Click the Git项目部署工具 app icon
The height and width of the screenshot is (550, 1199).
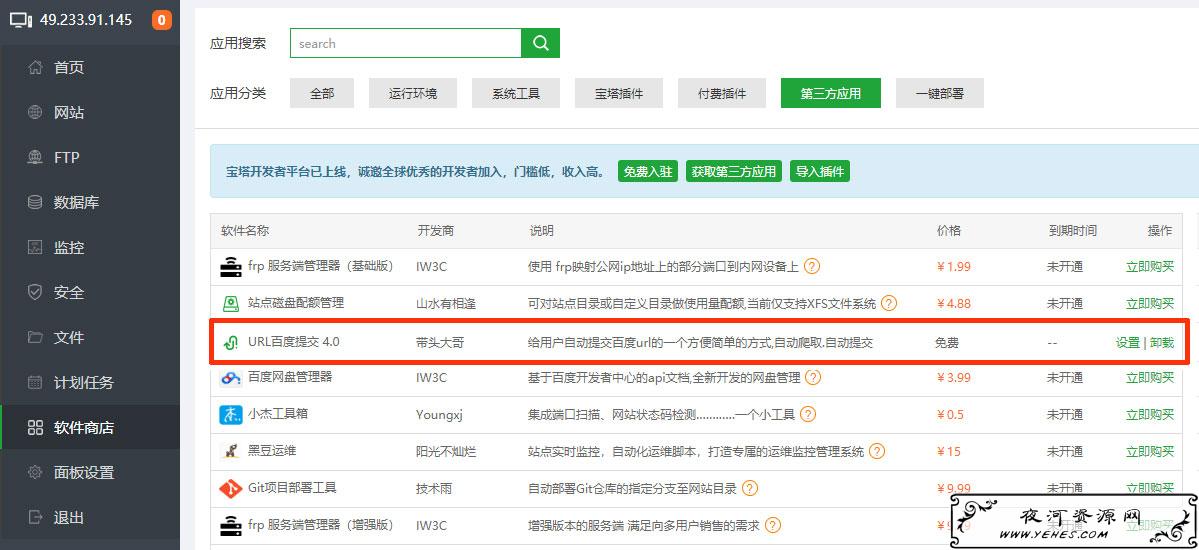pos(230,488)
